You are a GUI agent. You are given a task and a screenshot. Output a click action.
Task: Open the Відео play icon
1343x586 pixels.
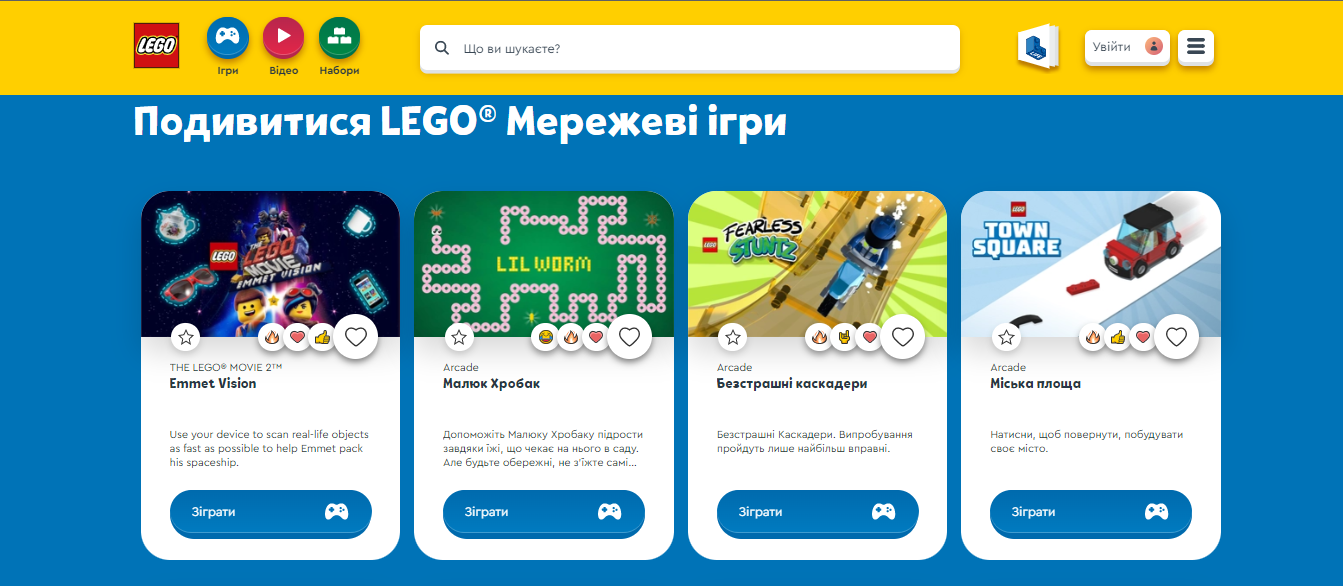284,38
